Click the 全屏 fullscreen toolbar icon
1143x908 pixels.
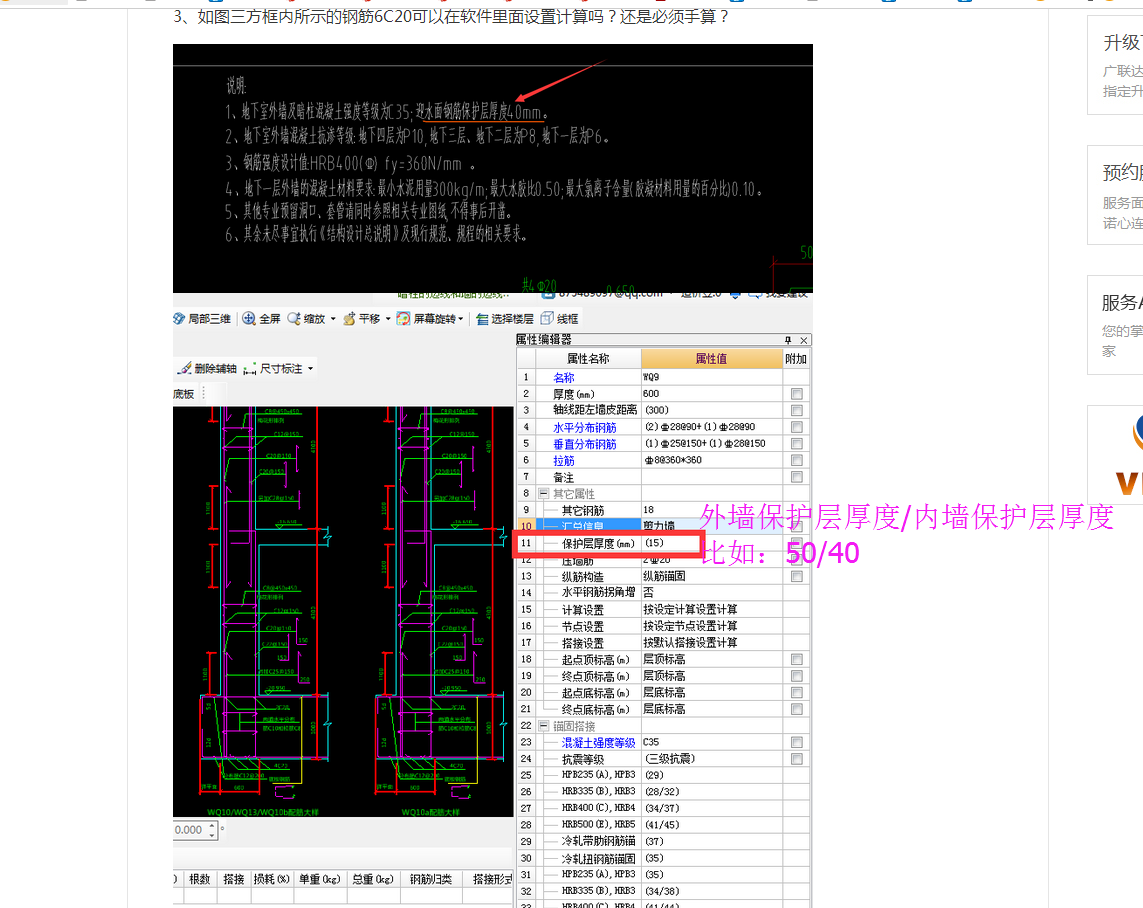(249, 318)
